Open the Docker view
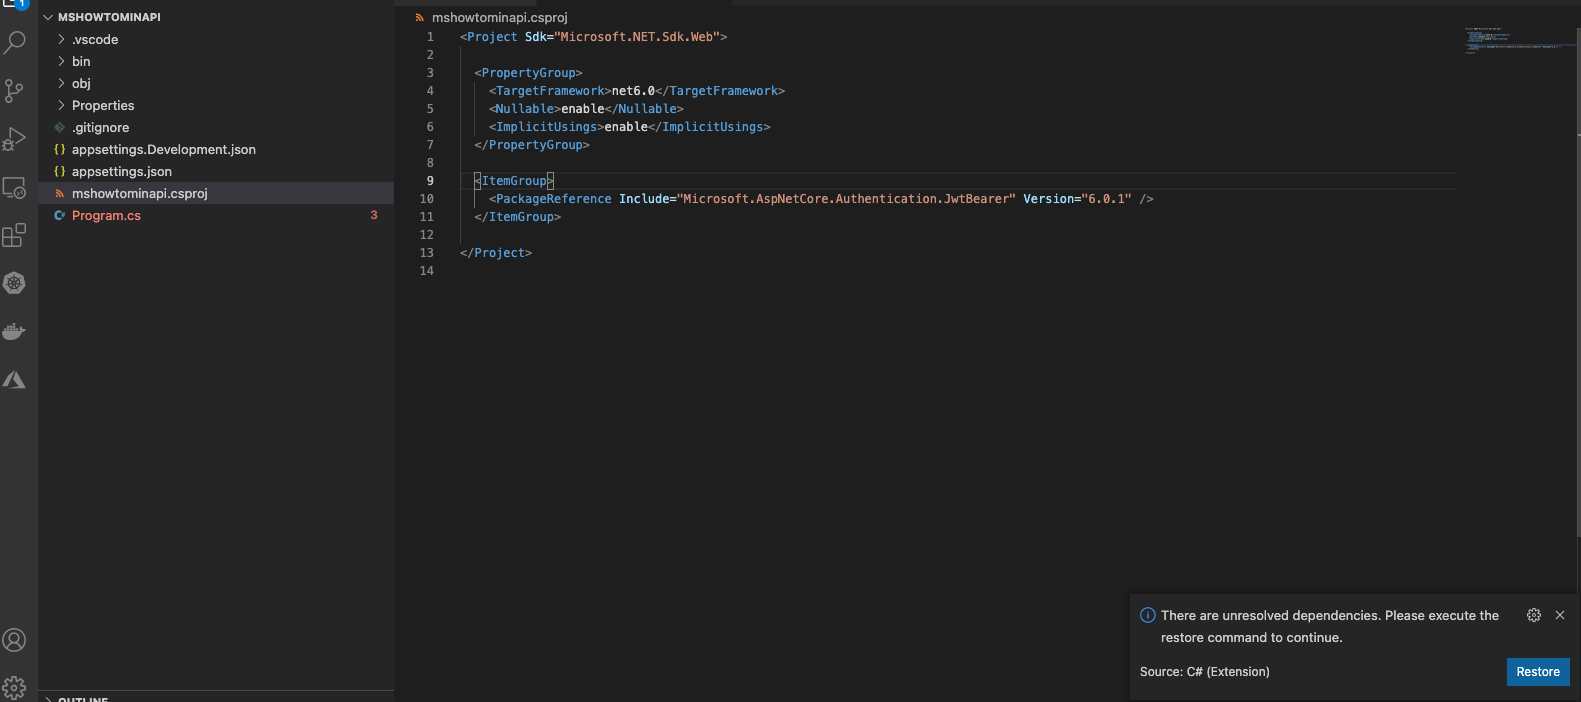This screenshot has height=702, width=1581. [x=14, y=332]
